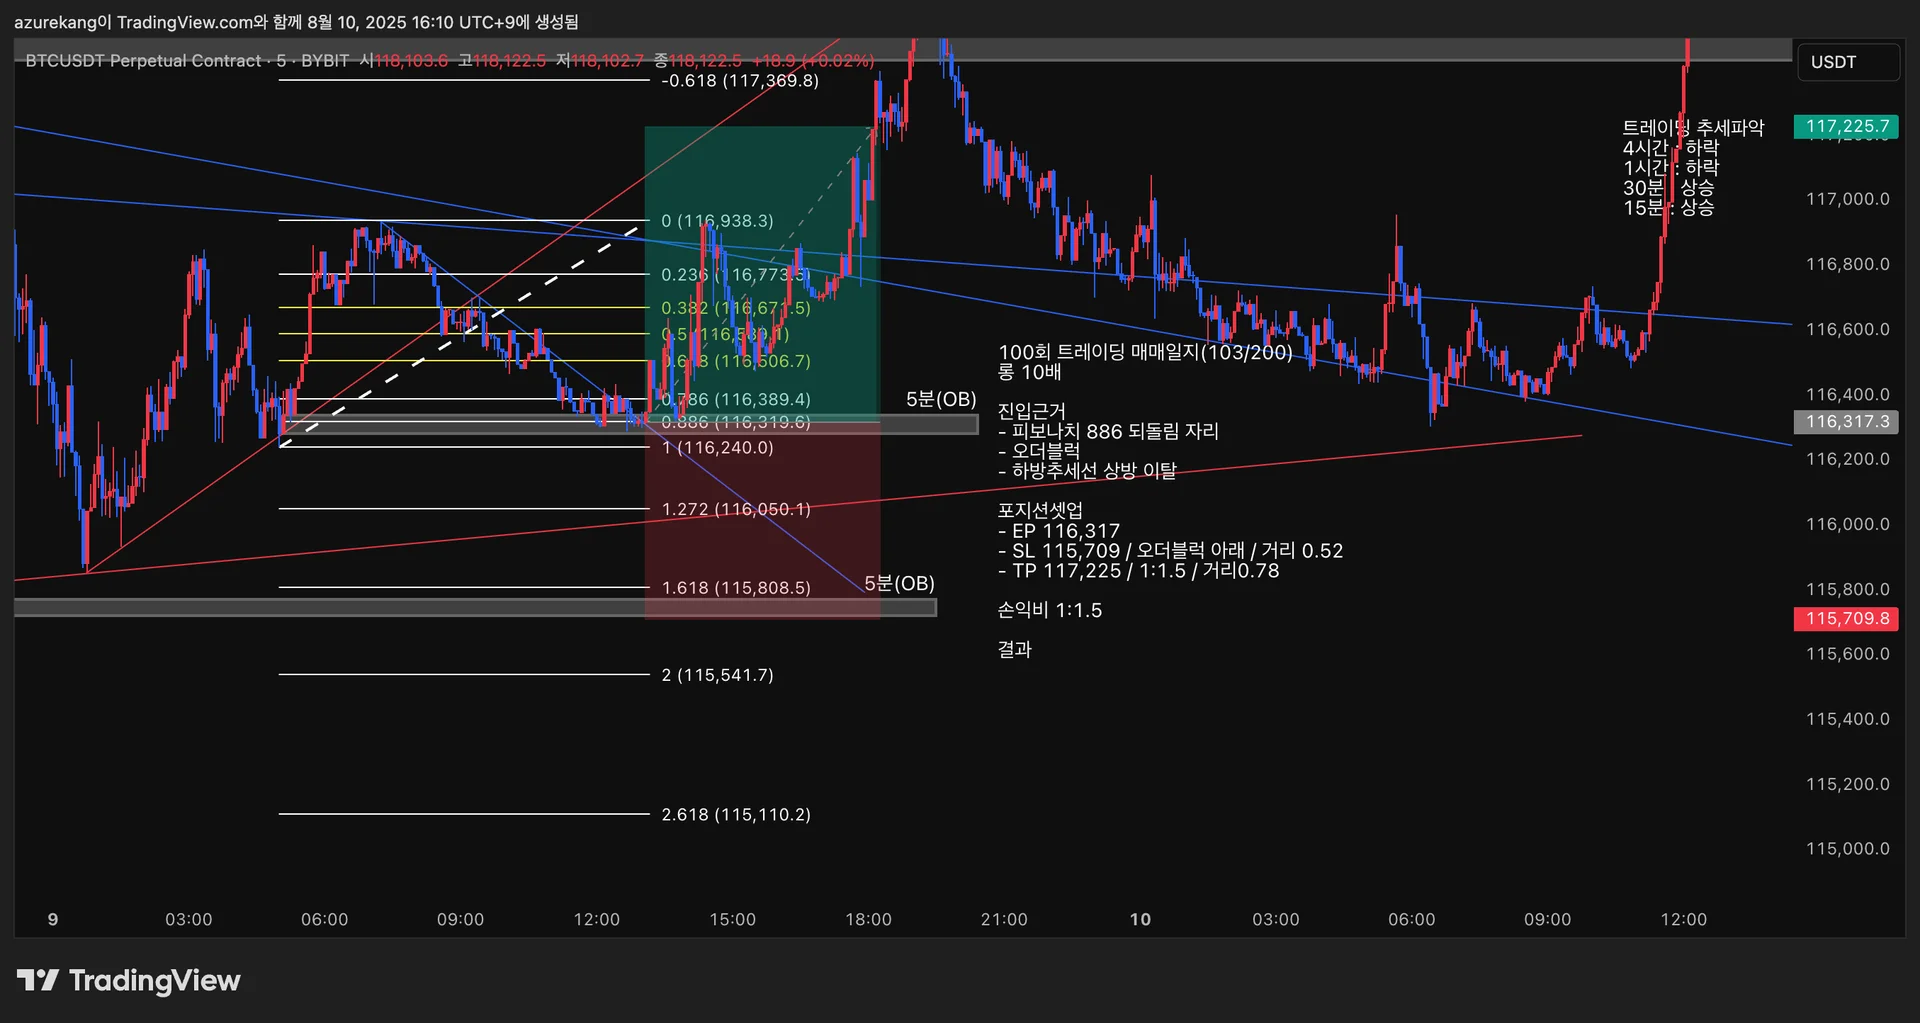Image resolution: width=1920 pixels, height=1023 pixels.
Task: Click the day 10 date label on time axis
Action: tap(1140, 919)
